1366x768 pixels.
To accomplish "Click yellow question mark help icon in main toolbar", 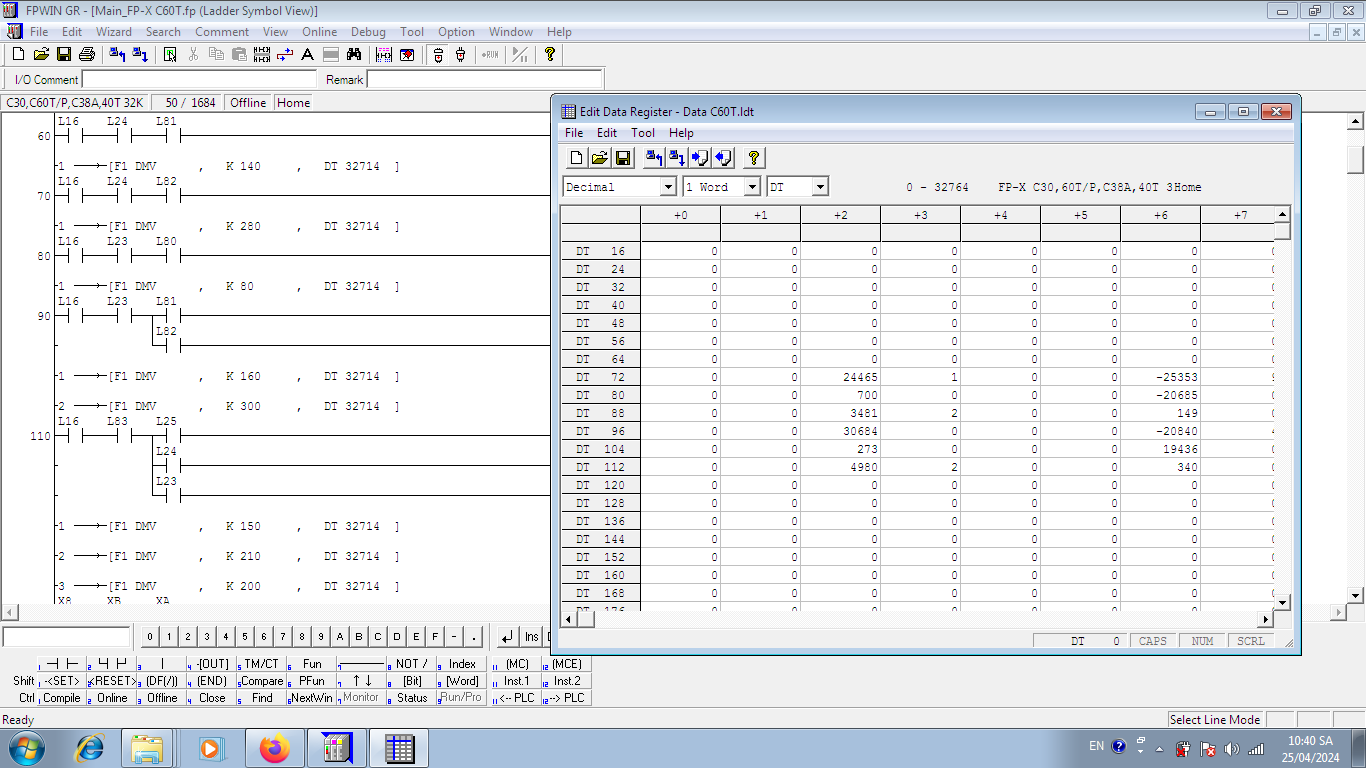I will point(549,55).
